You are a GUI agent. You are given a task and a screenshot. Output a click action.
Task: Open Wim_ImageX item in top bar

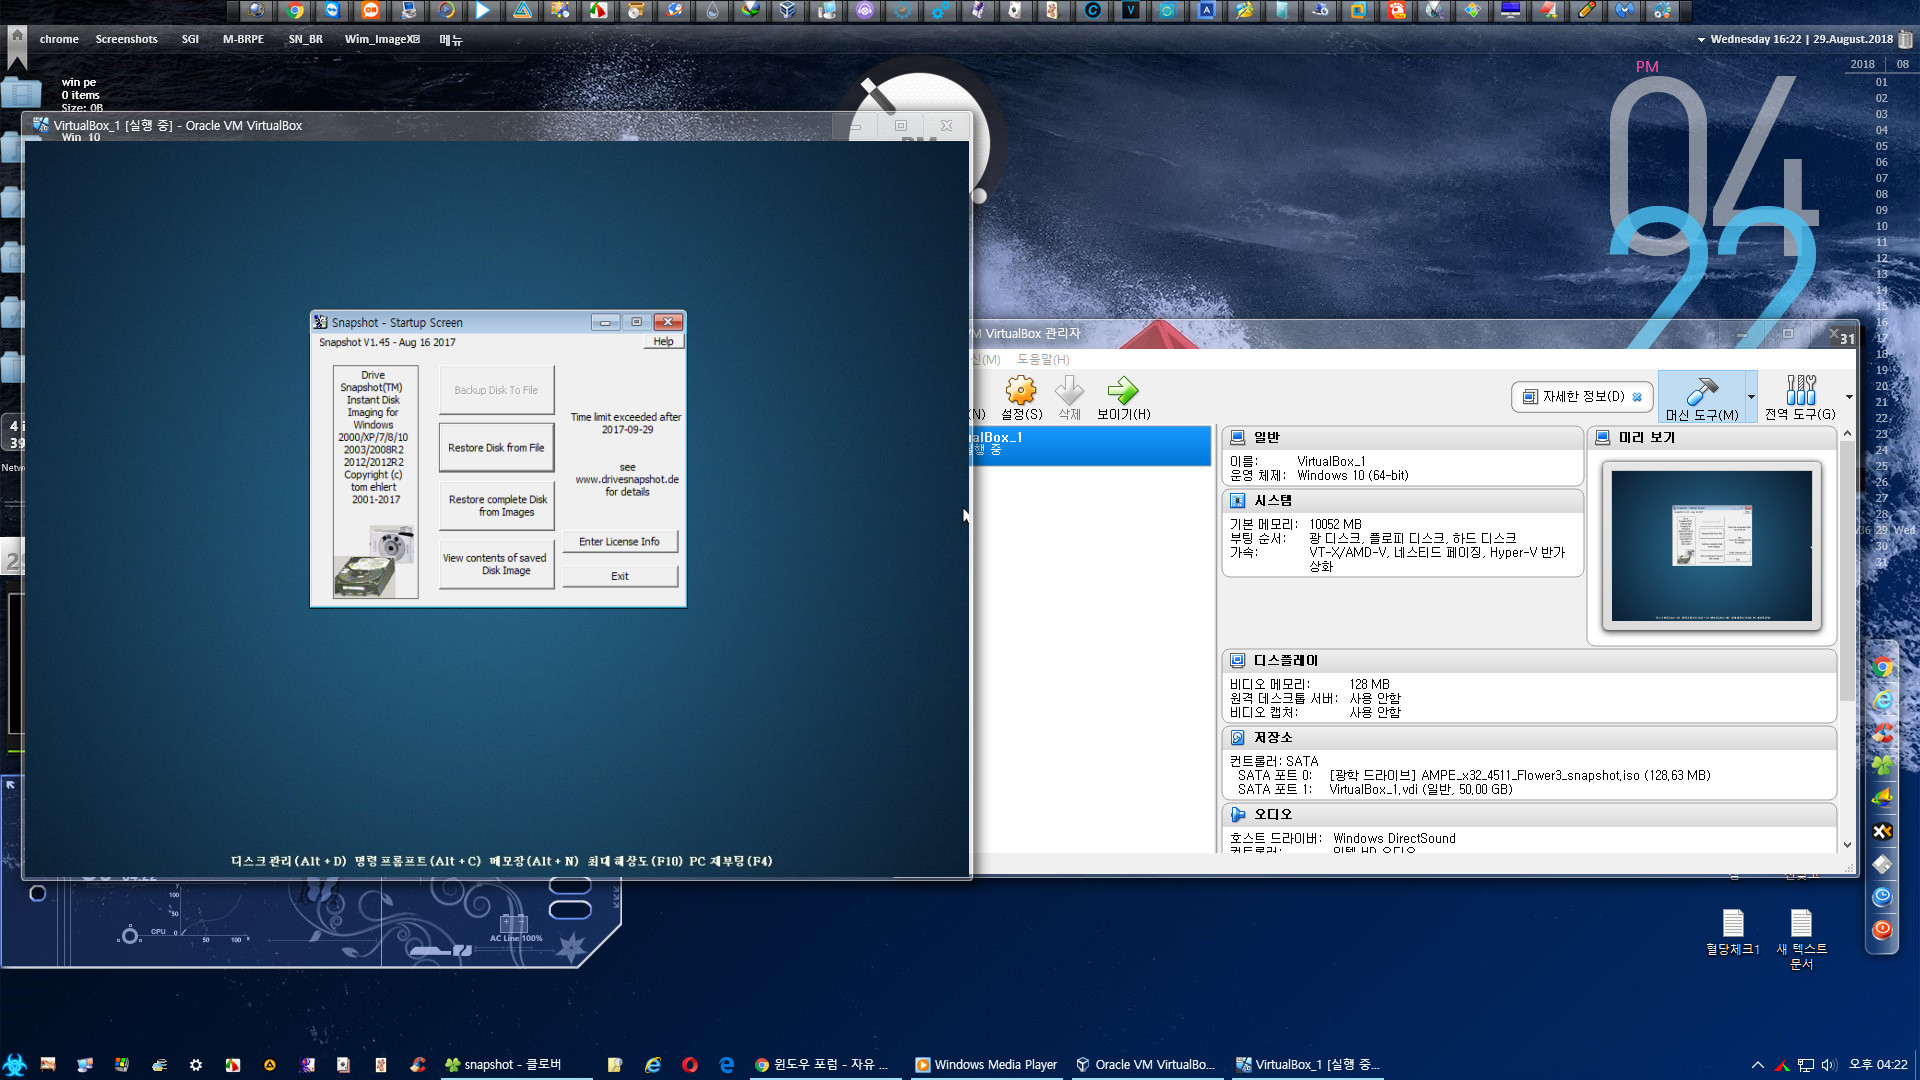[382, 39]
